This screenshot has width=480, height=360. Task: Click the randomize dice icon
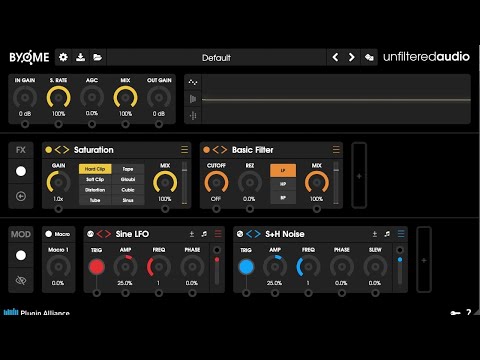[369, 57]
